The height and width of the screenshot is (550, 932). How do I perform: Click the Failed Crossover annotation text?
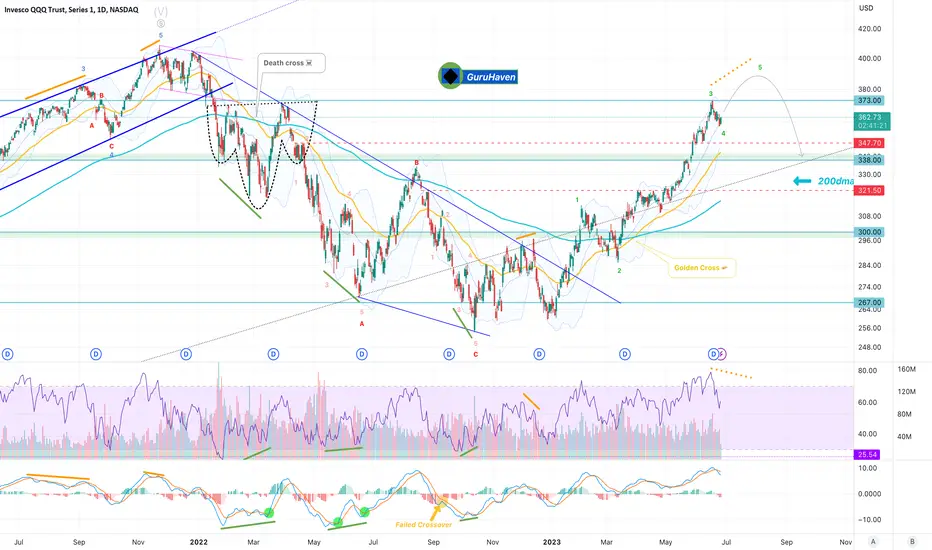[424, 525]
